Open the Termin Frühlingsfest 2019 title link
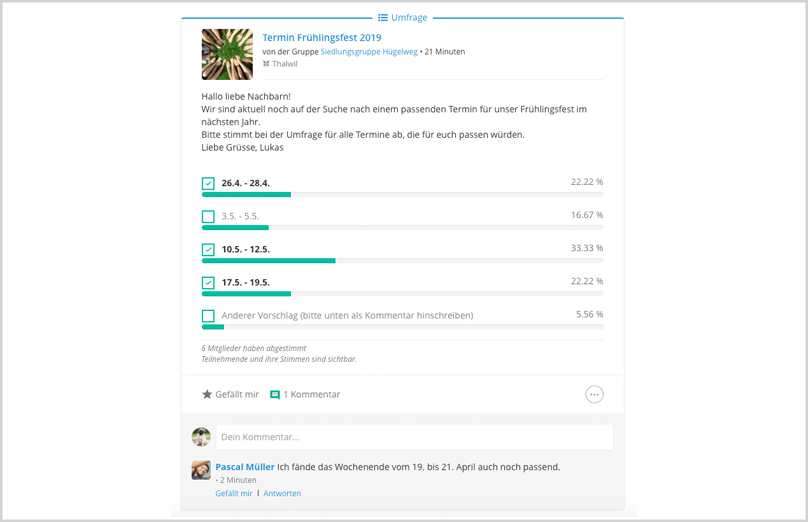 pyautogui.click(x=322, y=38)
